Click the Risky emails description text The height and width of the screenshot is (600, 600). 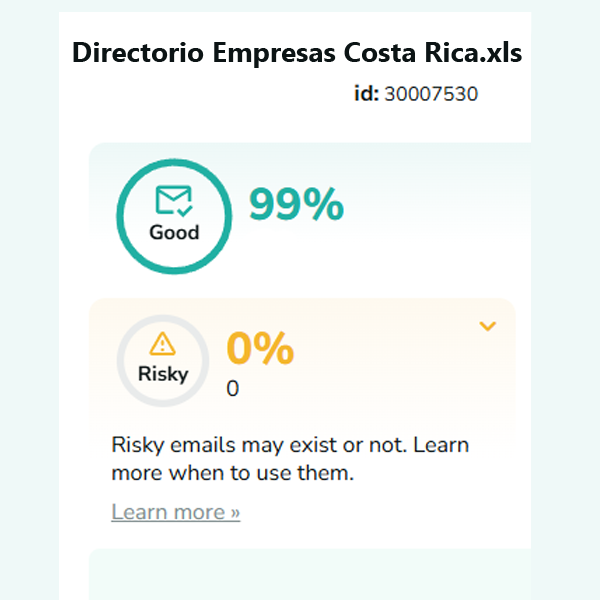click(x=290, y=445)
